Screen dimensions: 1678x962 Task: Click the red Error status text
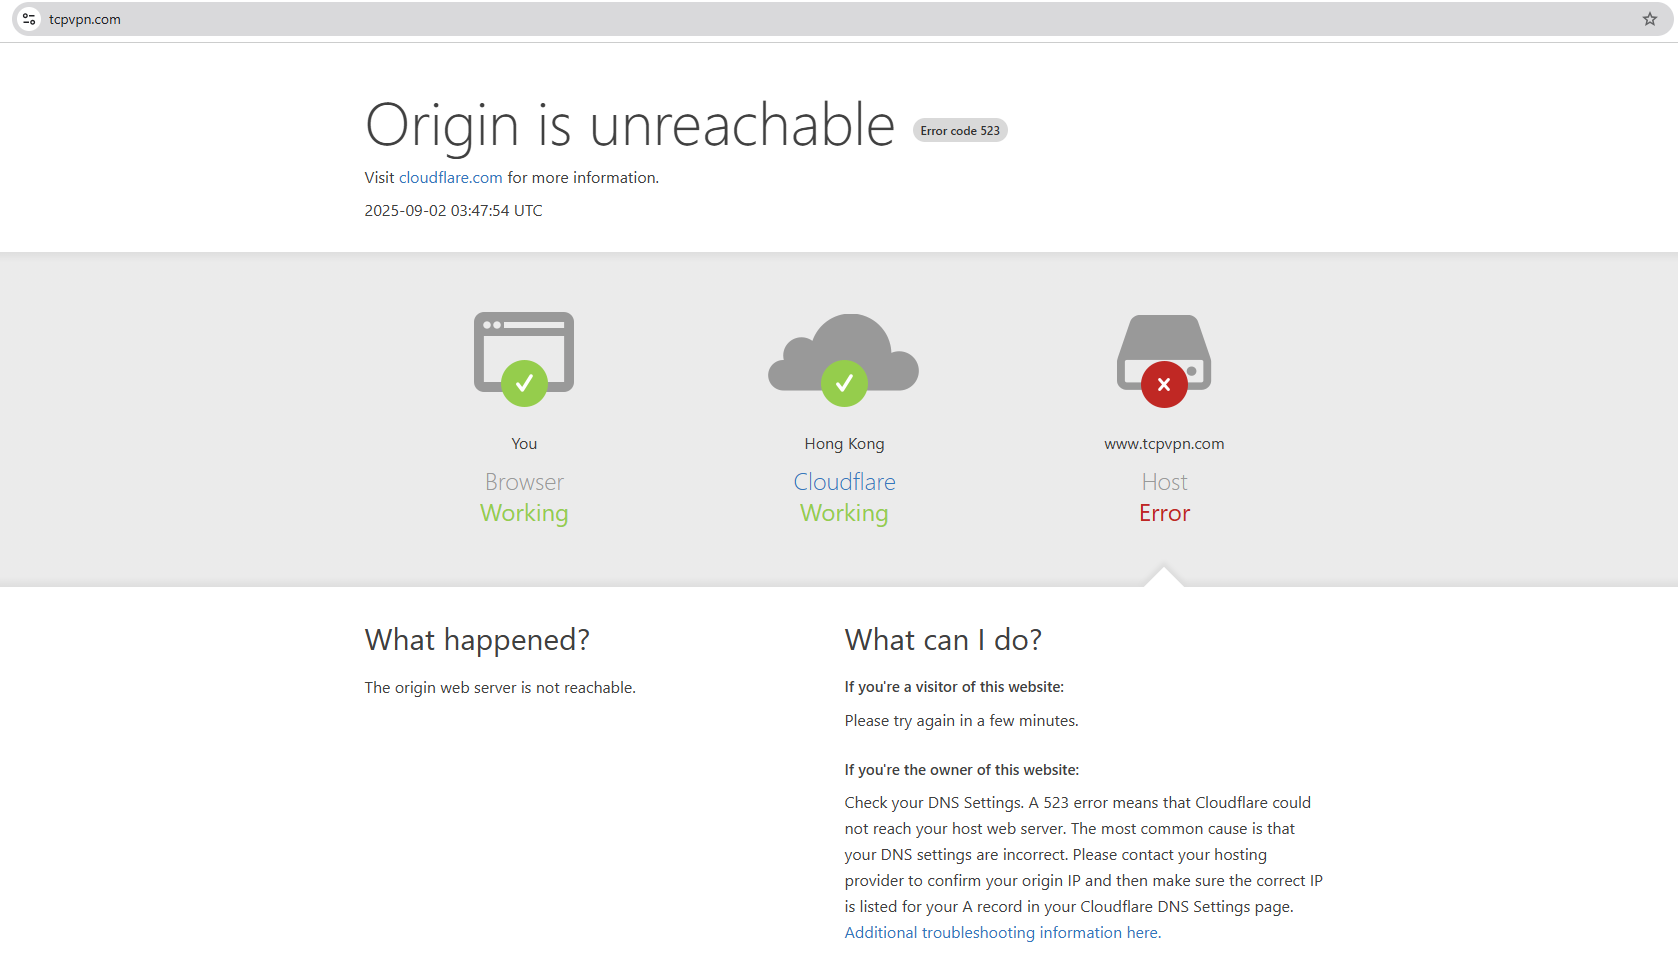coord(1164,513)
